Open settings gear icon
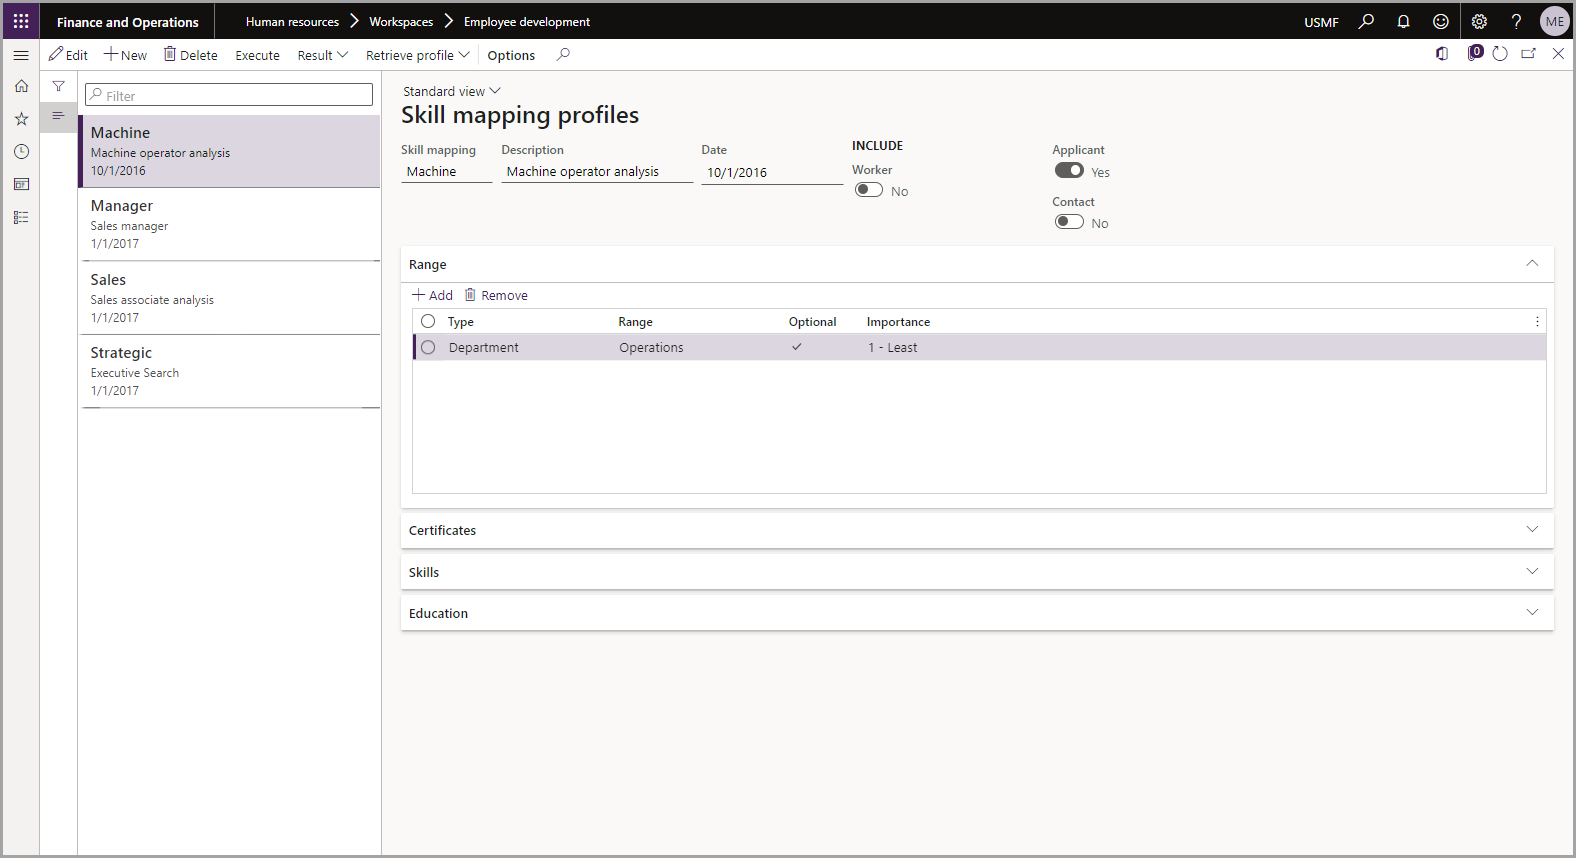The height and width of the screenshot is (858, 1576). [x=1479, y=21]
